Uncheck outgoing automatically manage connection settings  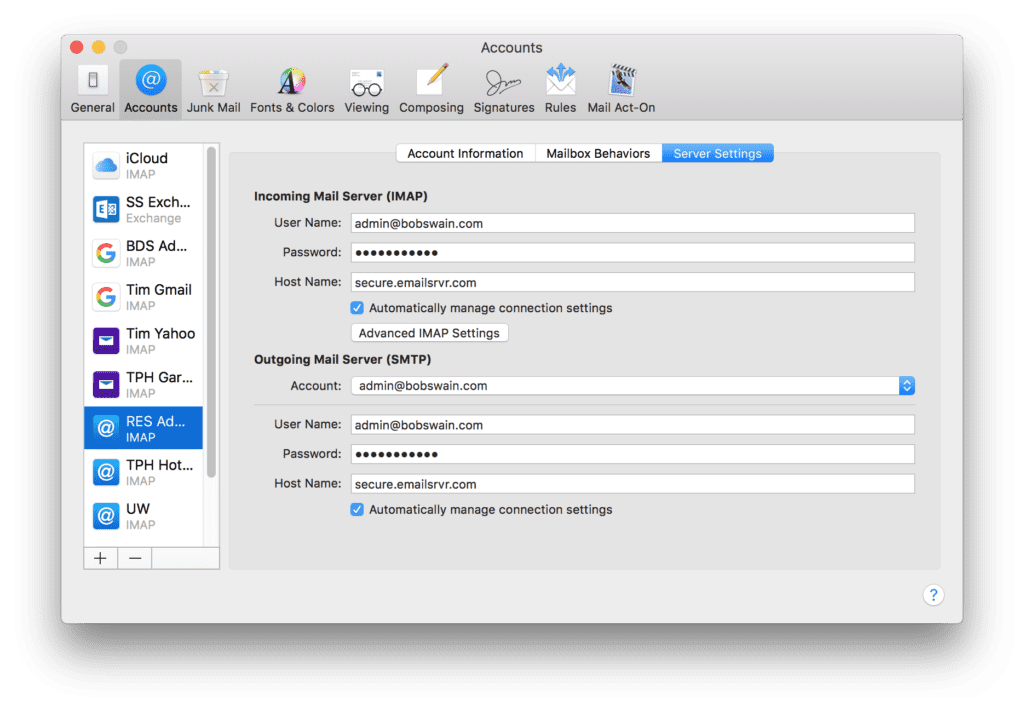click(357, 509)
